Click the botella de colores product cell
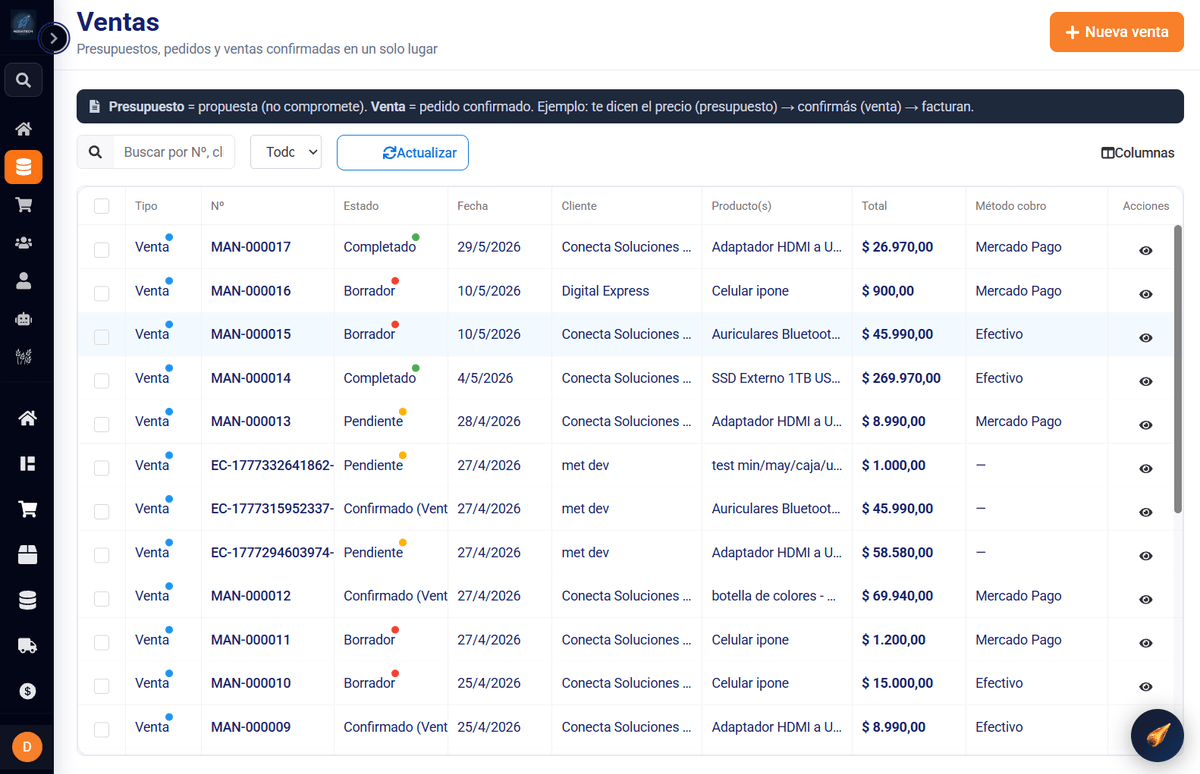The image size is (1200, 774). [774, 596]
